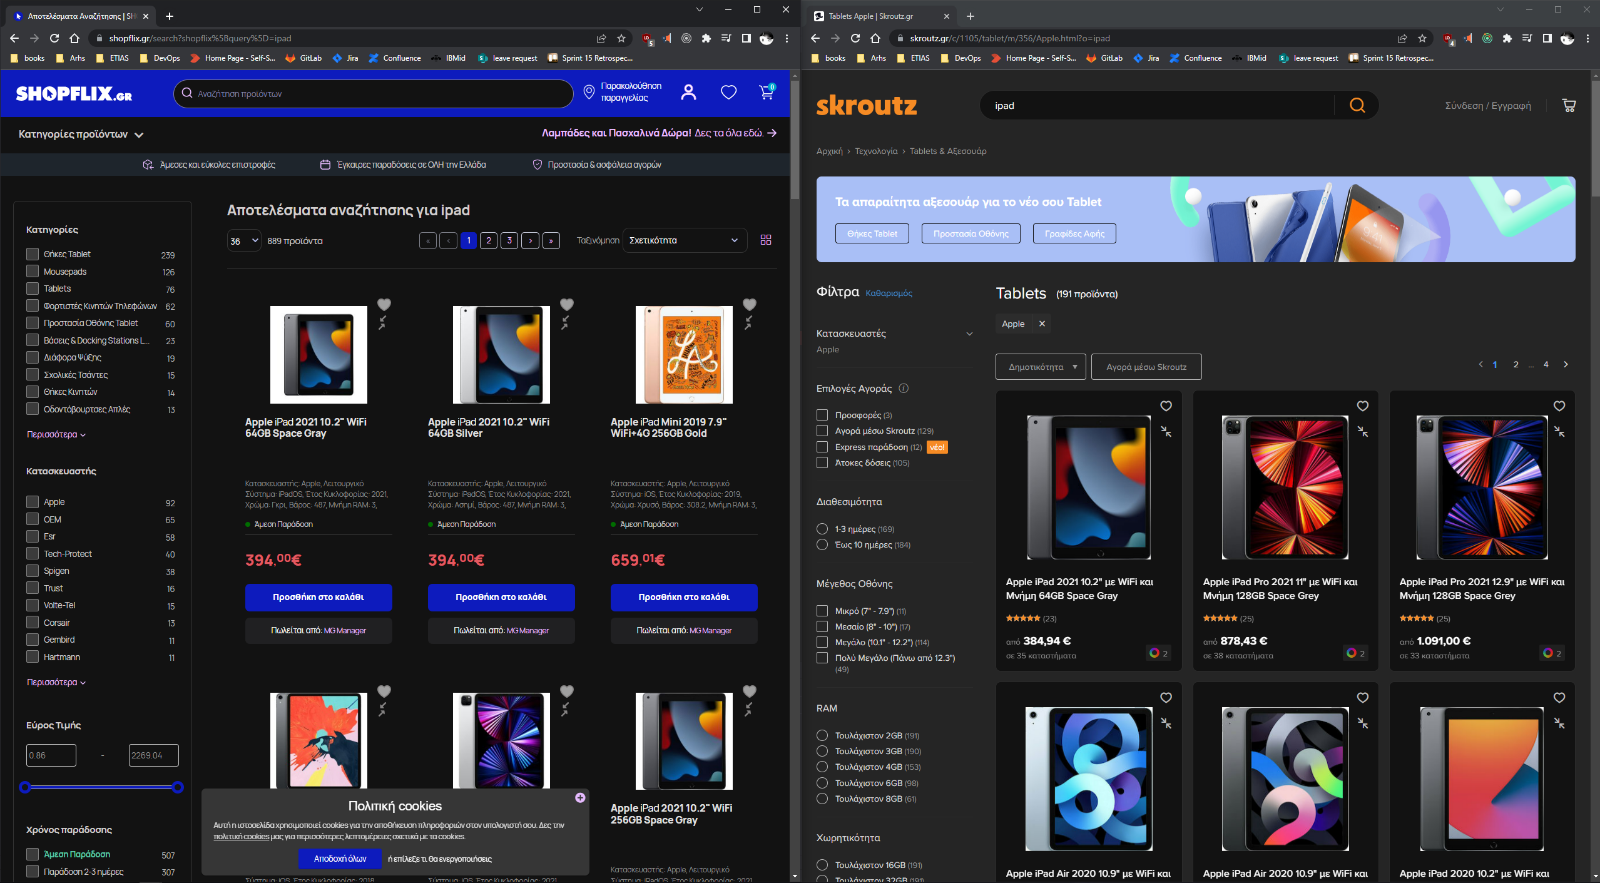This screenshot has height=883, width=1600.
Task: Check the Apple manufacturer filter on Shopflix
Action: click(33, 502)
